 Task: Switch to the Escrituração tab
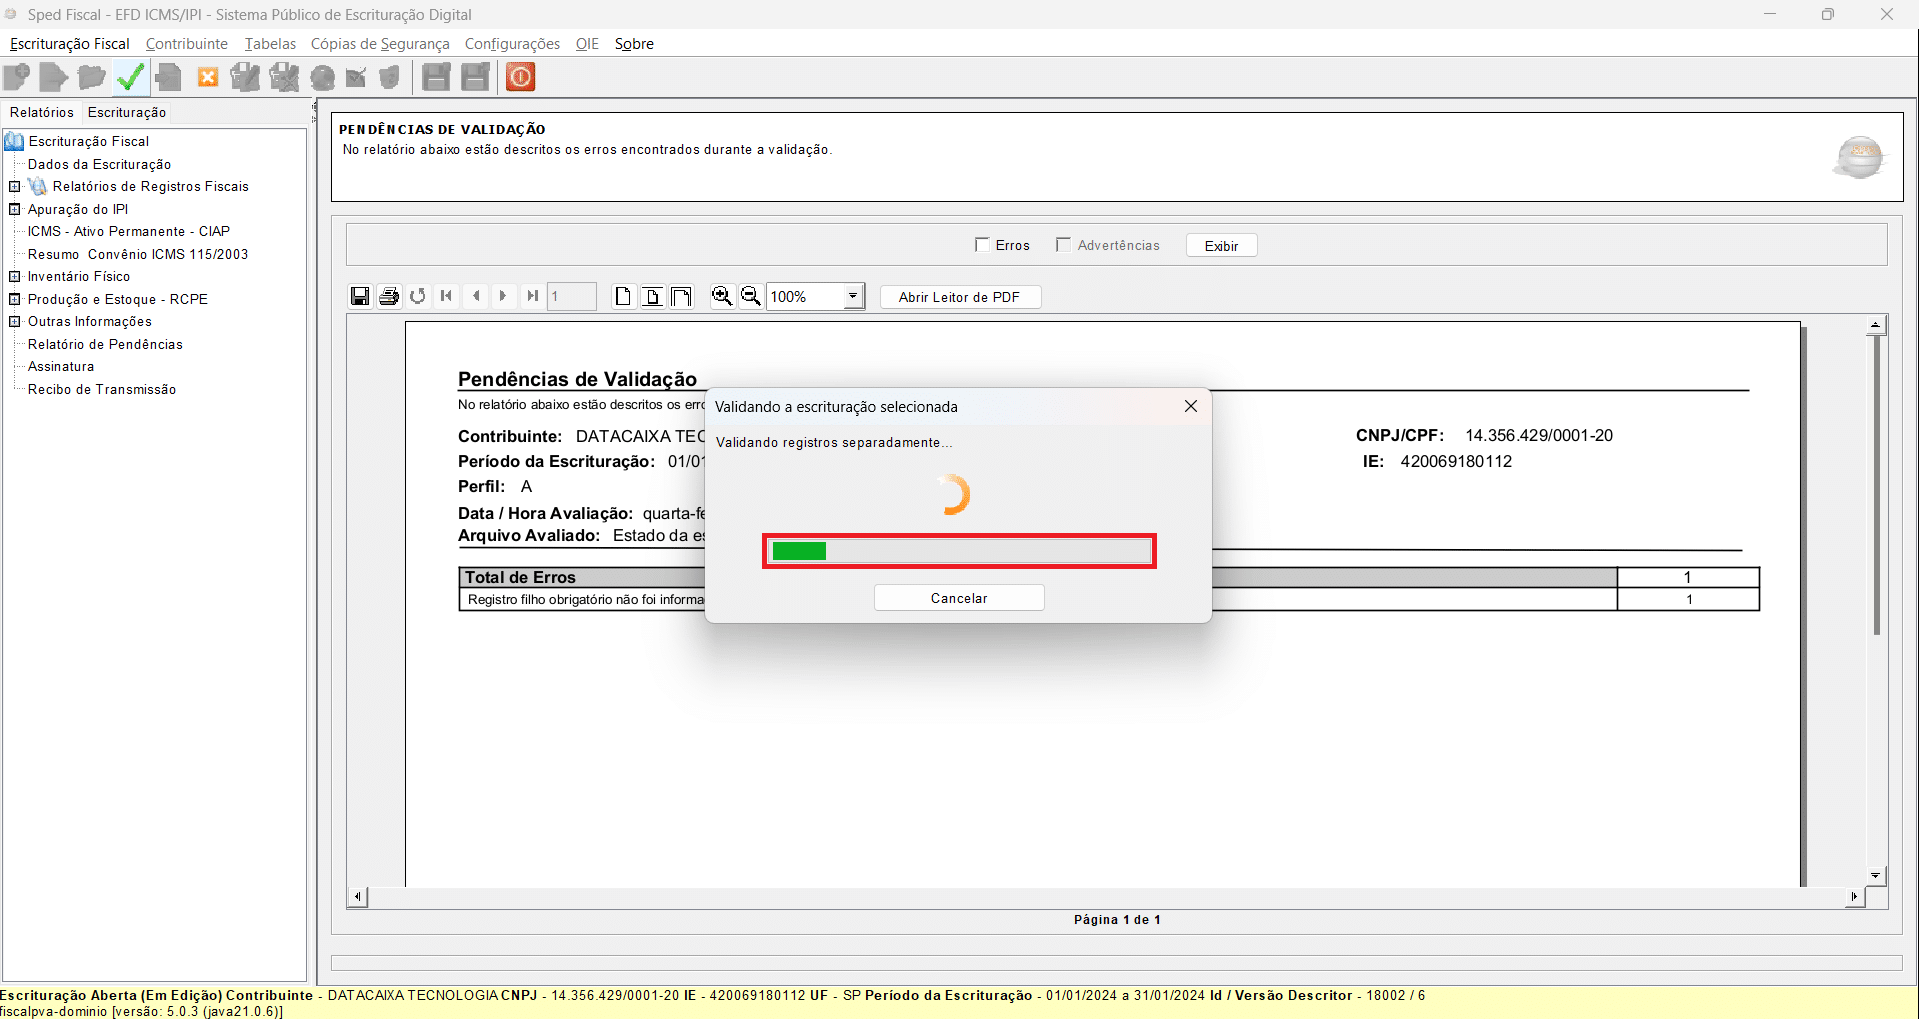tap(126, 112)
